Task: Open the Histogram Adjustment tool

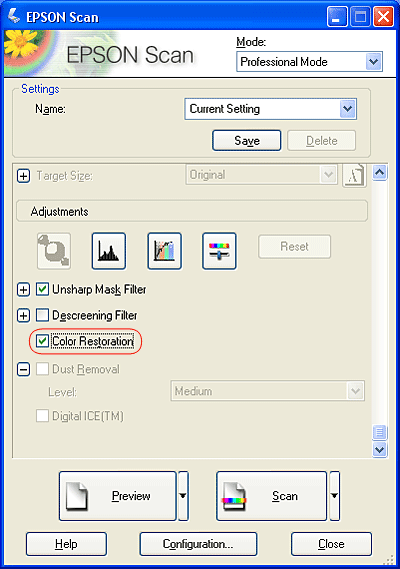Action: pyautogui.click(x=109, y=251)
